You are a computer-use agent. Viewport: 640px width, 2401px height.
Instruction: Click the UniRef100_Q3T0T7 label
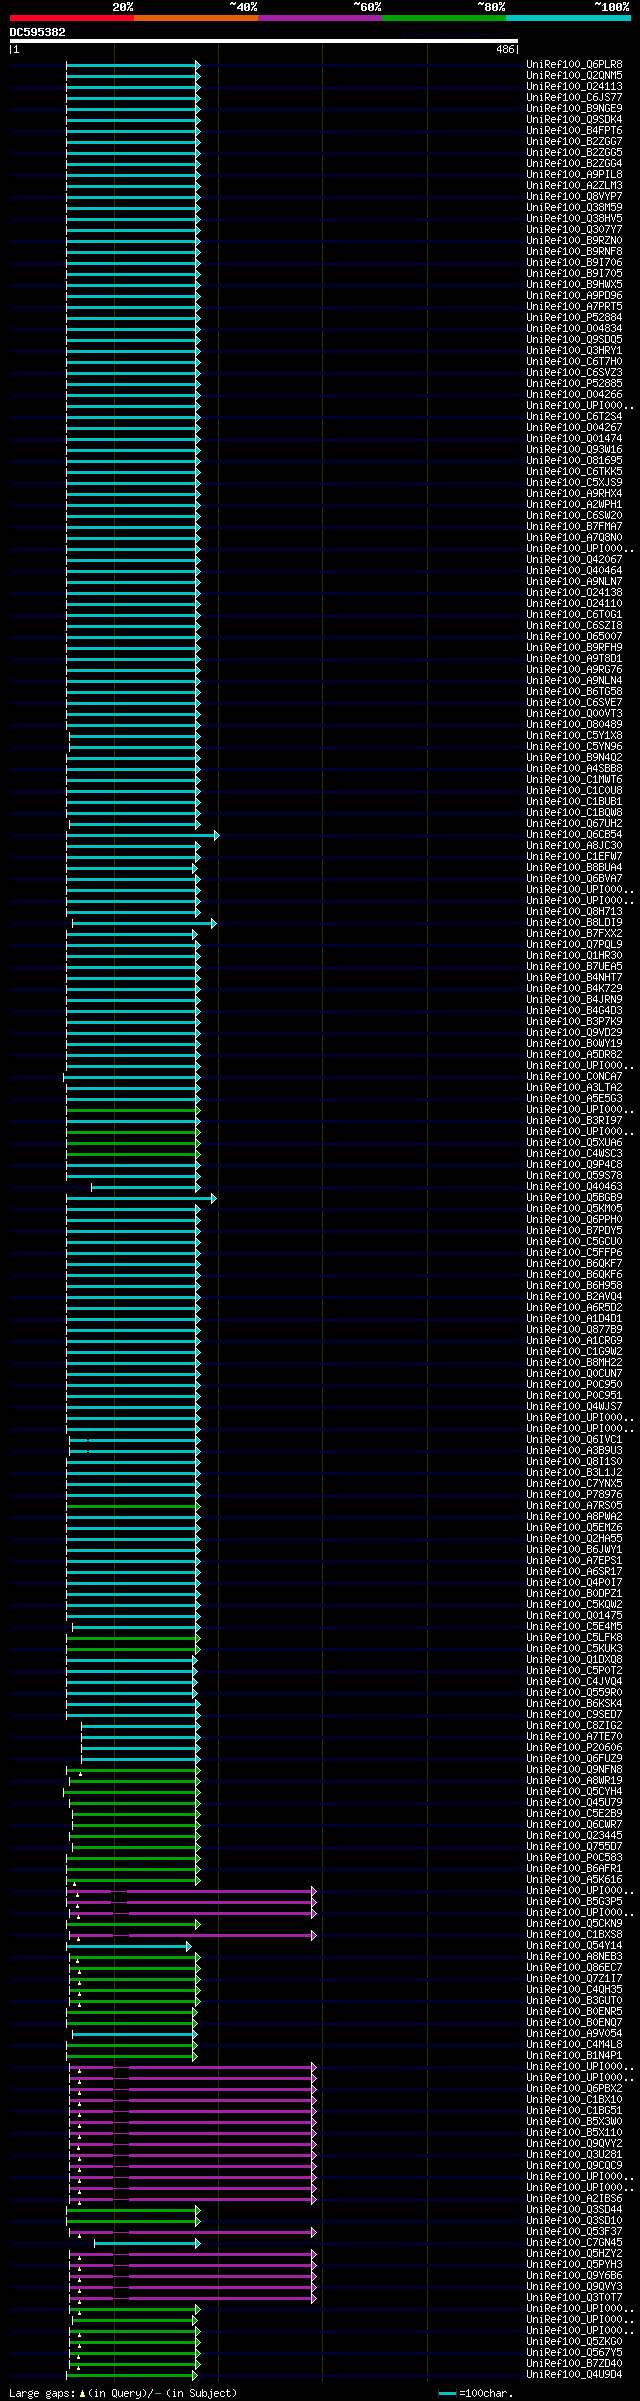(x=574, y=2298)
